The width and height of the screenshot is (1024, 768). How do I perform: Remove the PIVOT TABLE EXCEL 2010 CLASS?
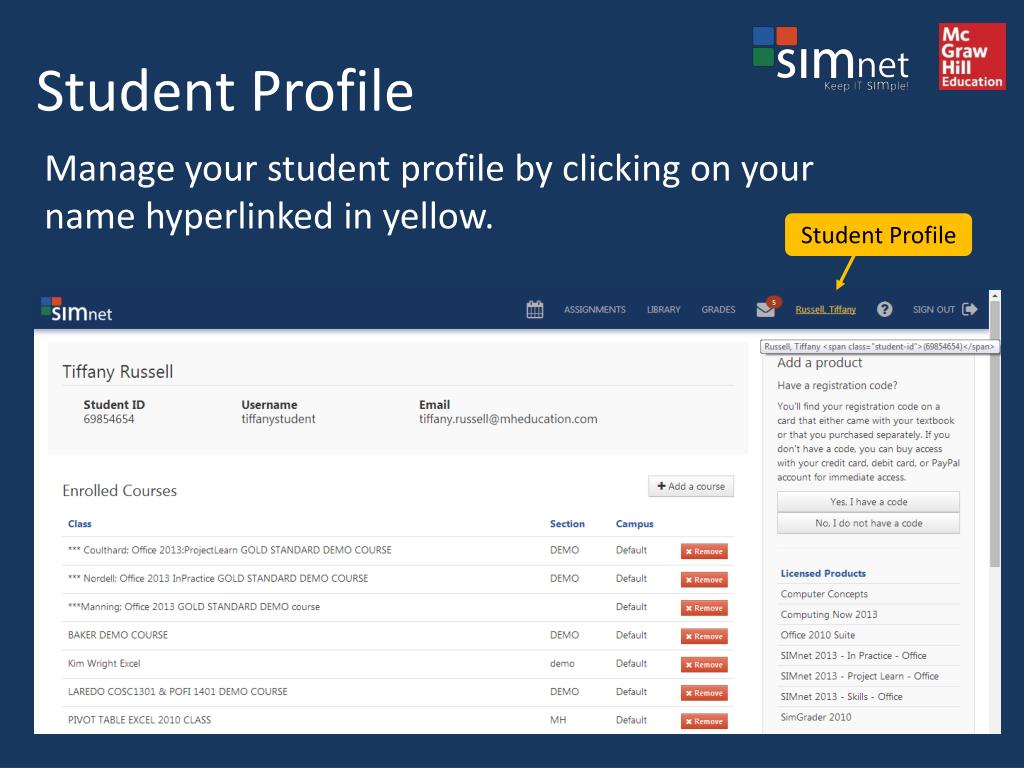(x=704, y=722)
